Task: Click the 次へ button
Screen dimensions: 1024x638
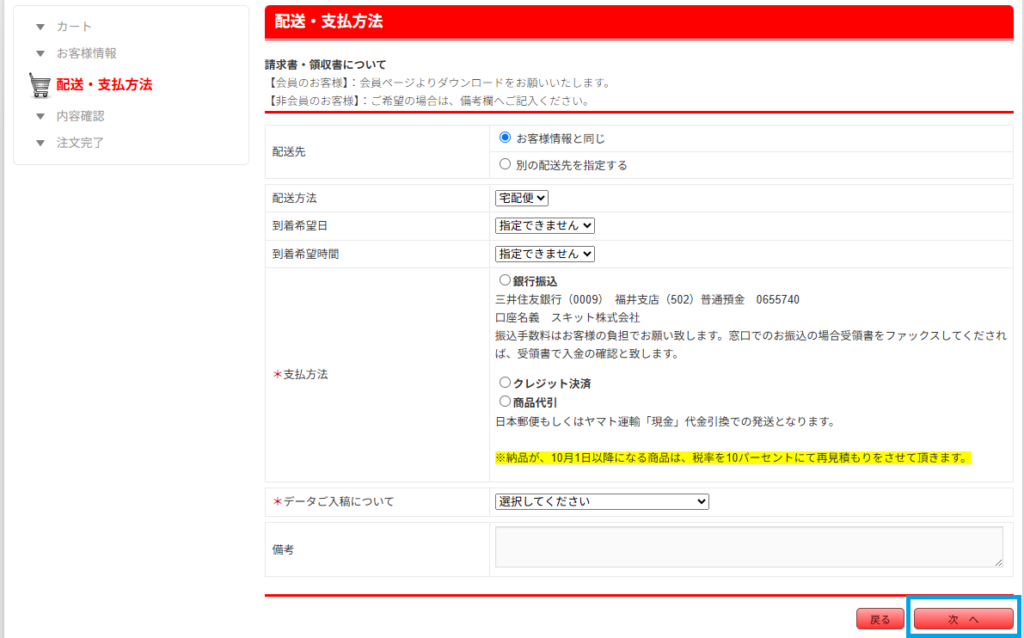Action: coord(963,619)
